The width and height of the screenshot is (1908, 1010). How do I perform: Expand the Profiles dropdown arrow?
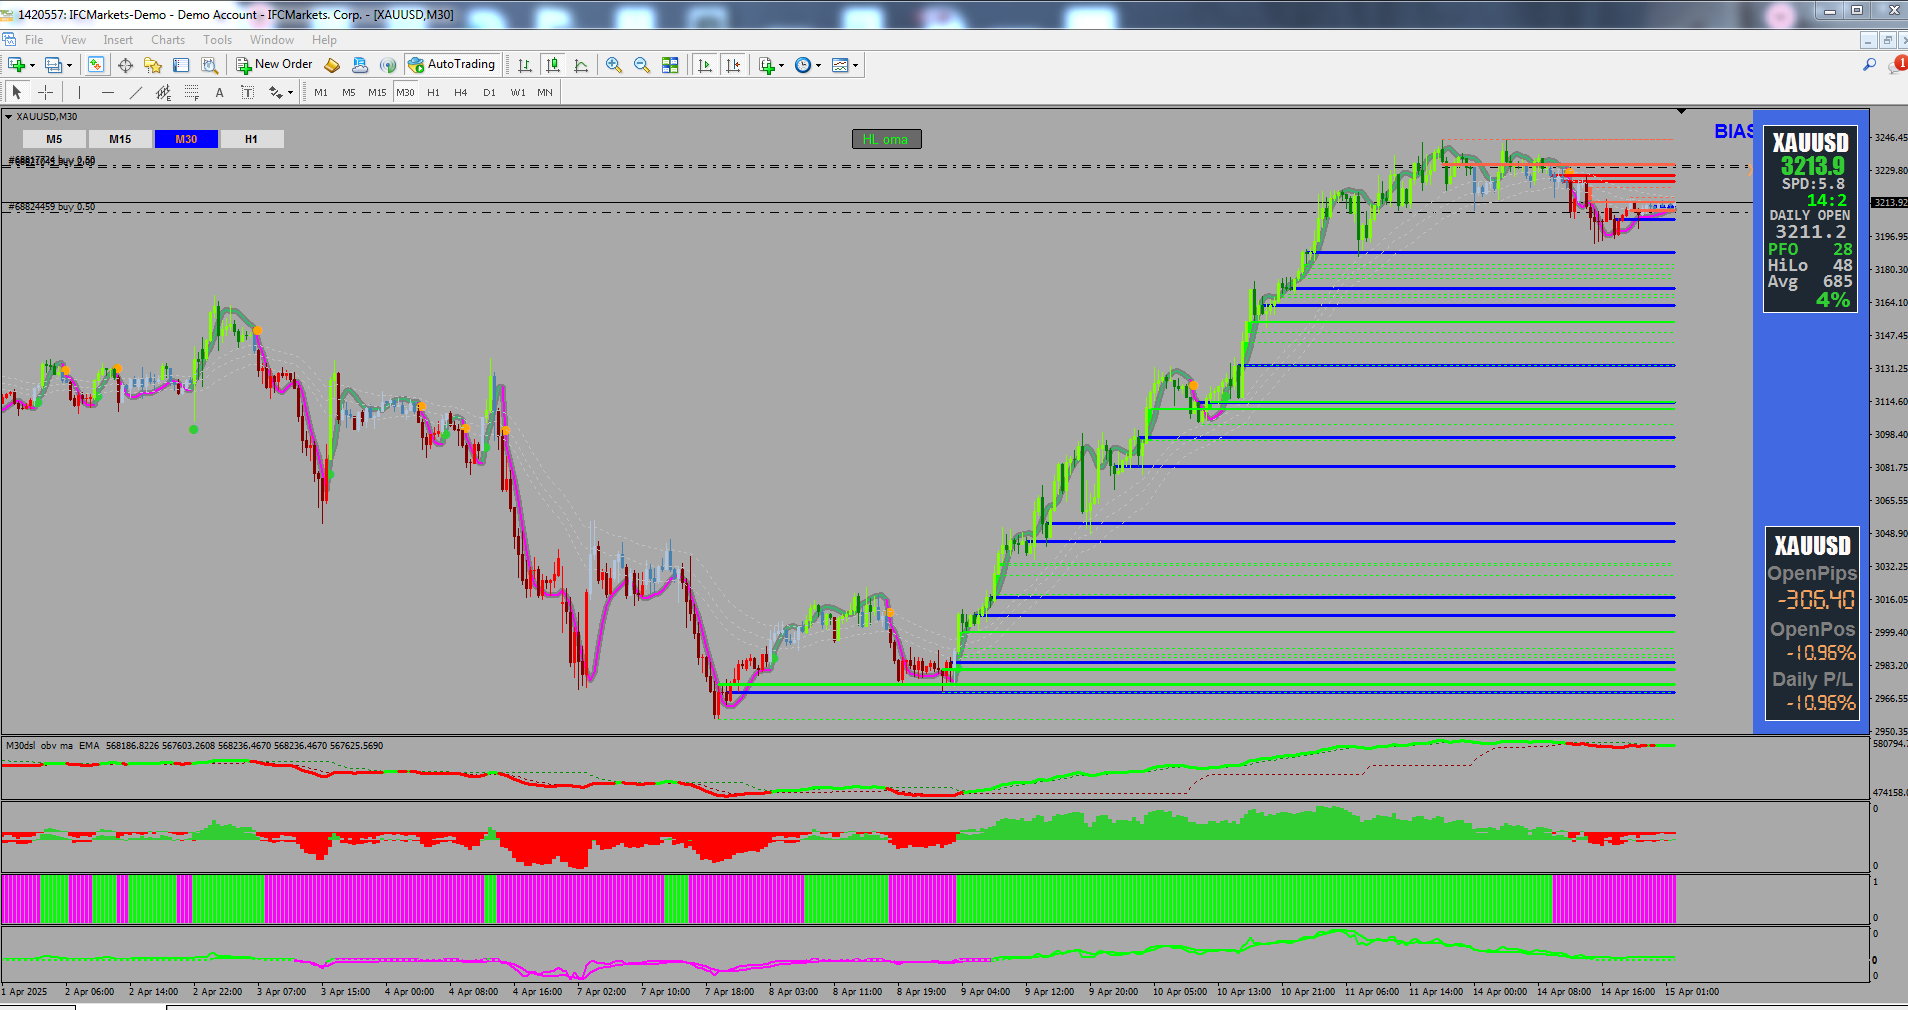tap(69, 66)
